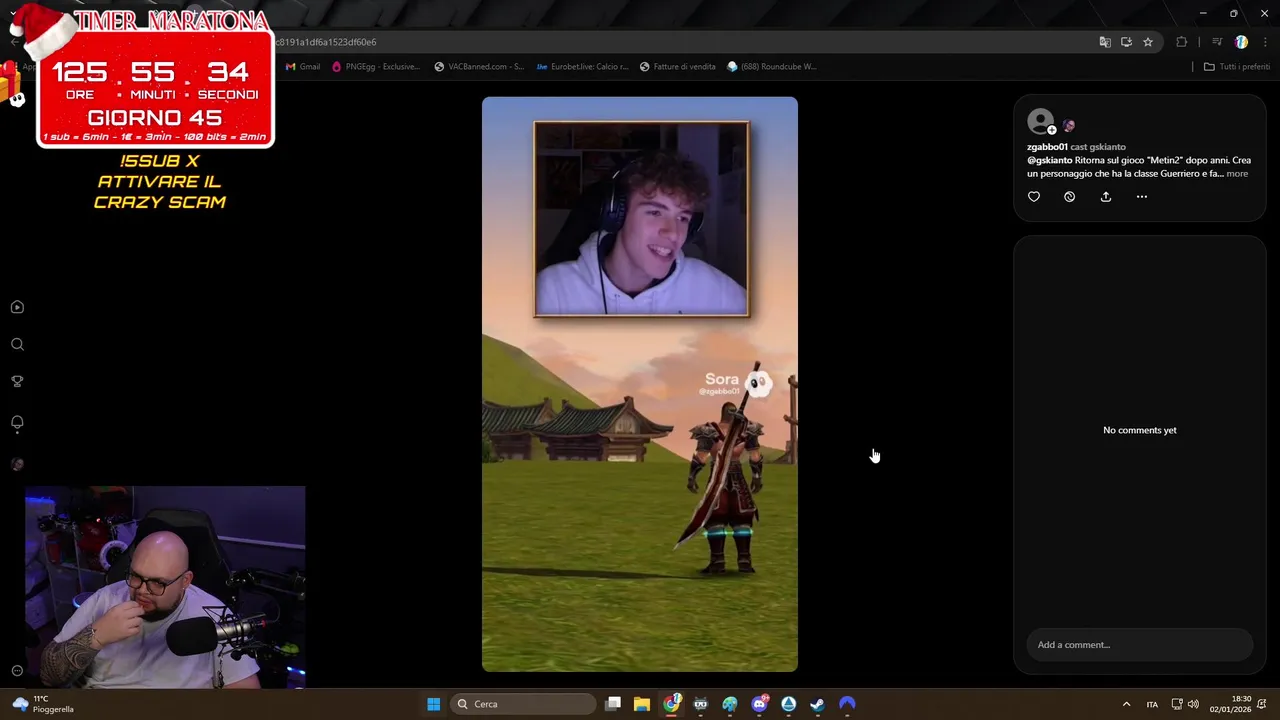Open search in the Sora sidebar
The image size is (1280, 720).
pos(17,344)
